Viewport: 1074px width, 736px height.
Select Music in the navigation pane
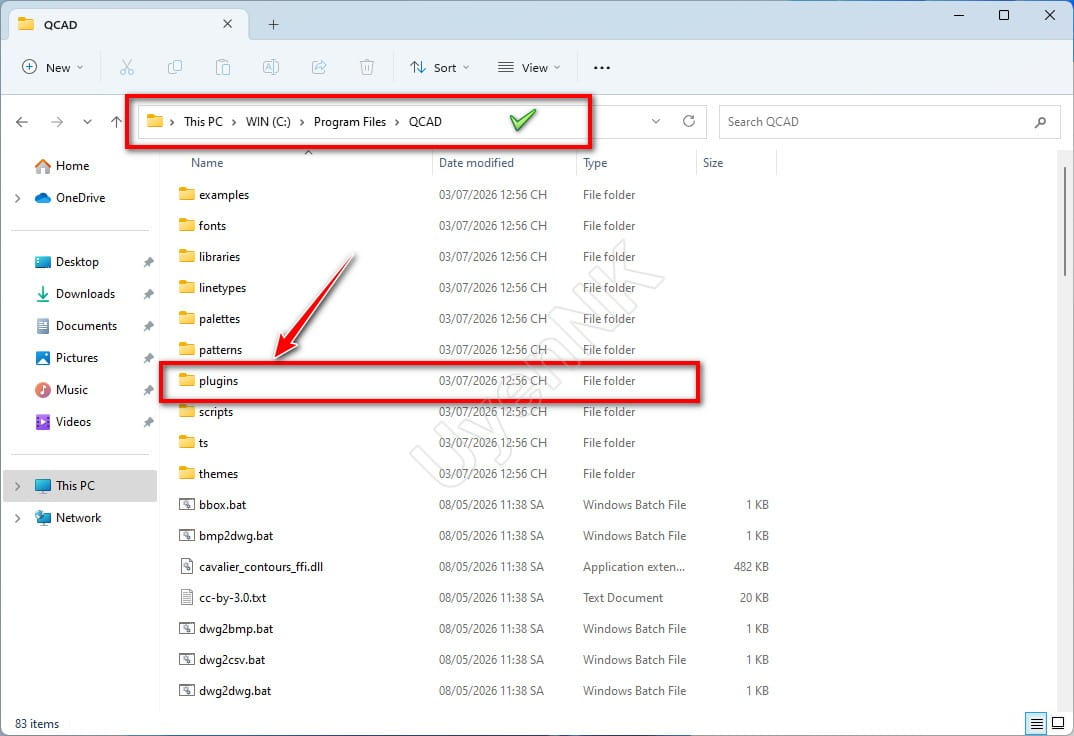click(x=72, y=390)
